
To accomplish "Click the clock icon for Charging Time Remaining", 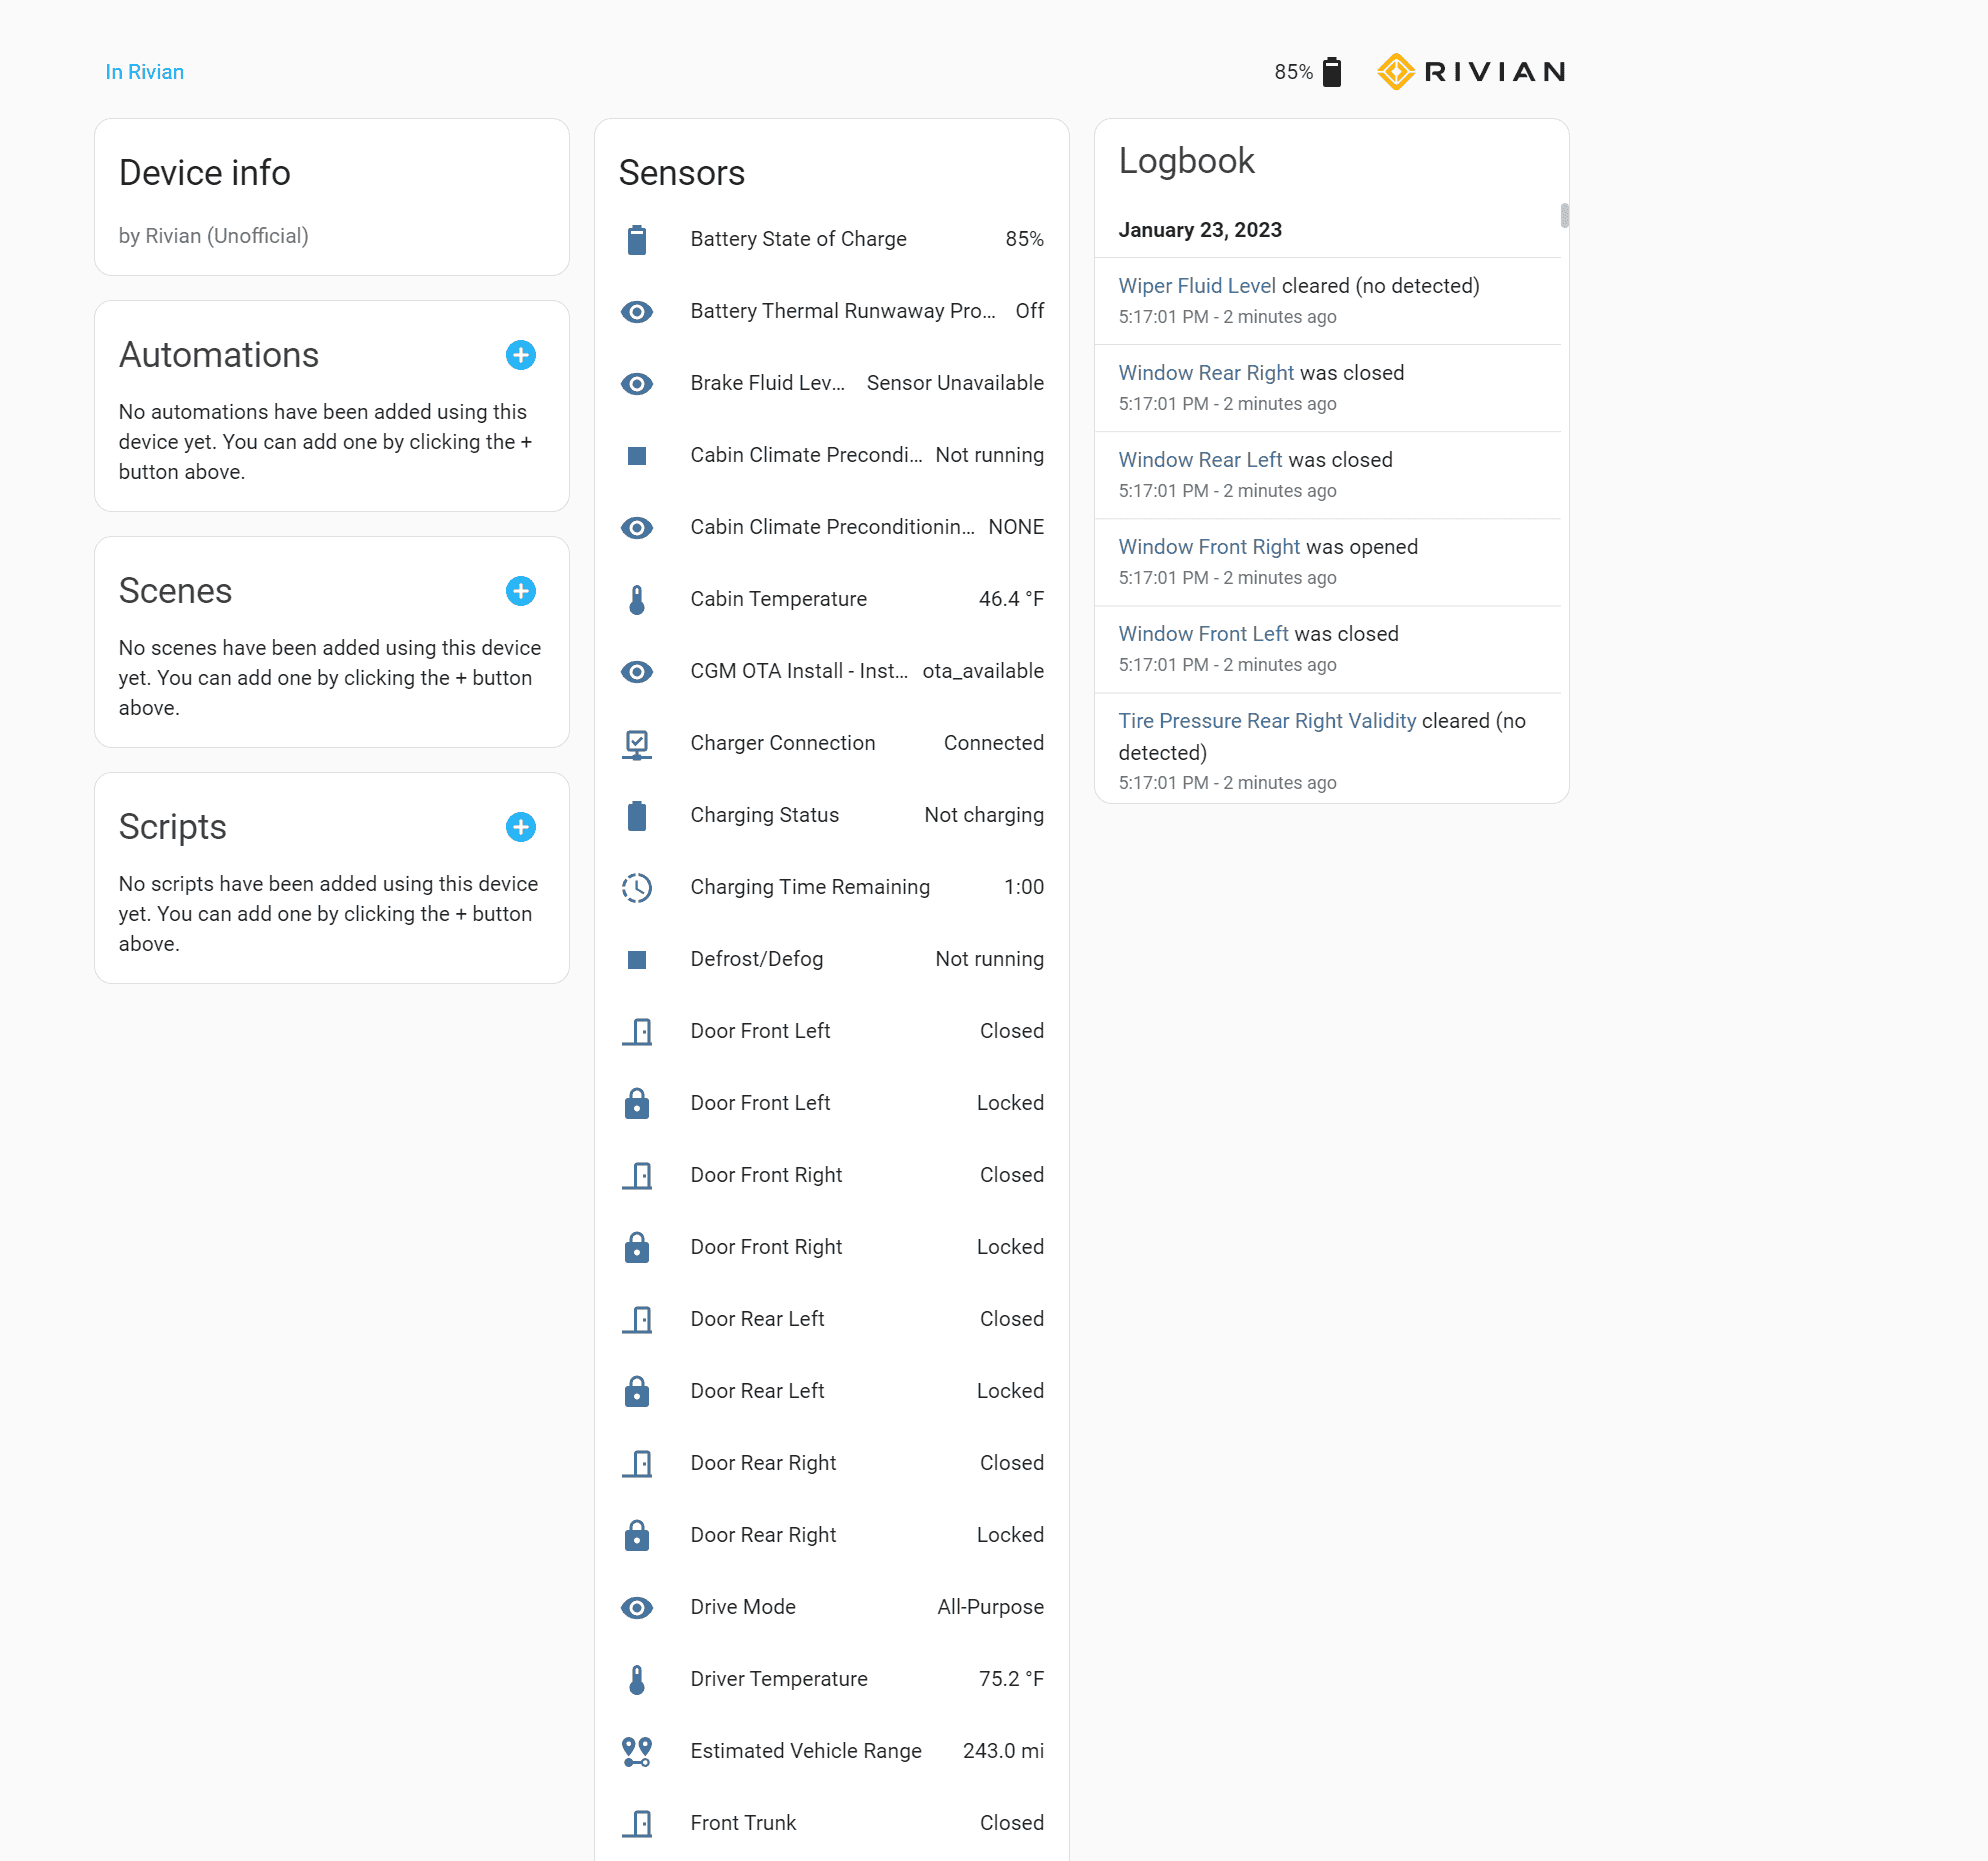I will 637,888.
